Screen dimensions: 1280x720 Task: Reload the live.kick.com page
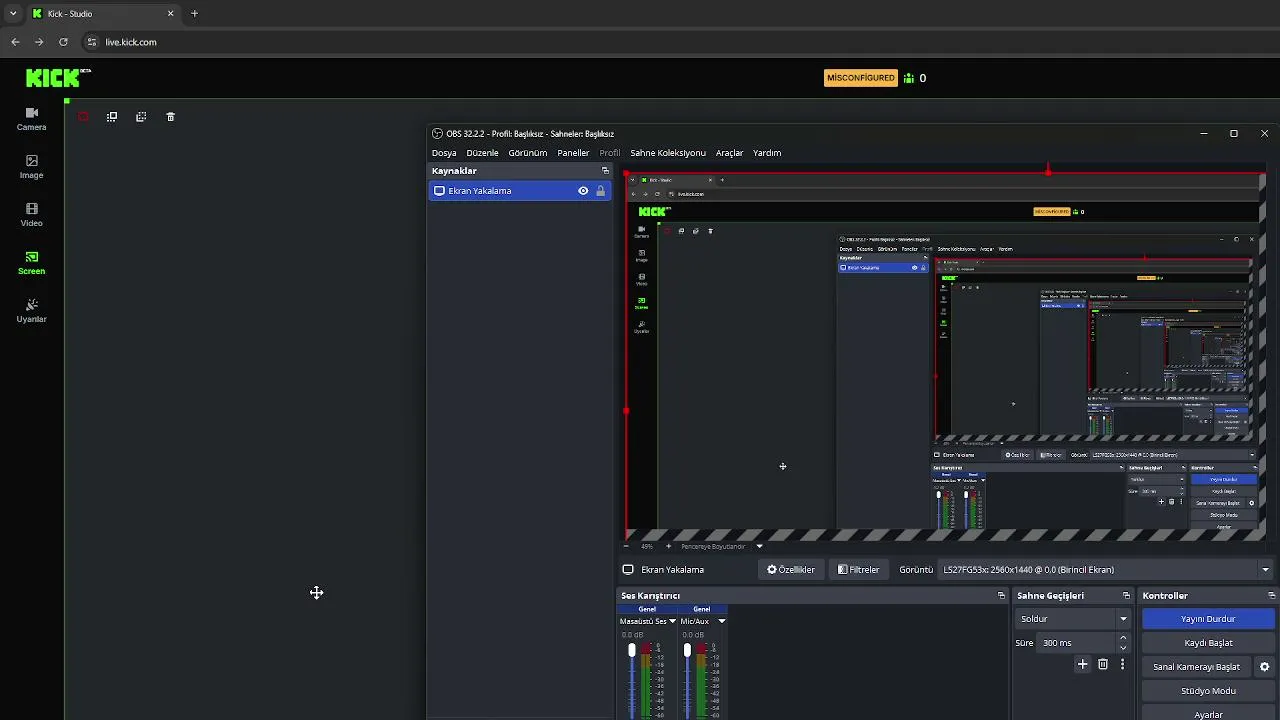pos(63,42)
